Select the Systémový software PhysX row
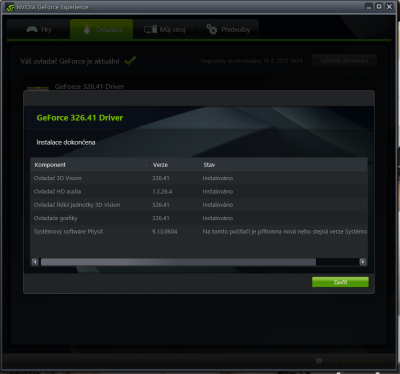The width and height of the screenshot is (400, 374). 199,231
